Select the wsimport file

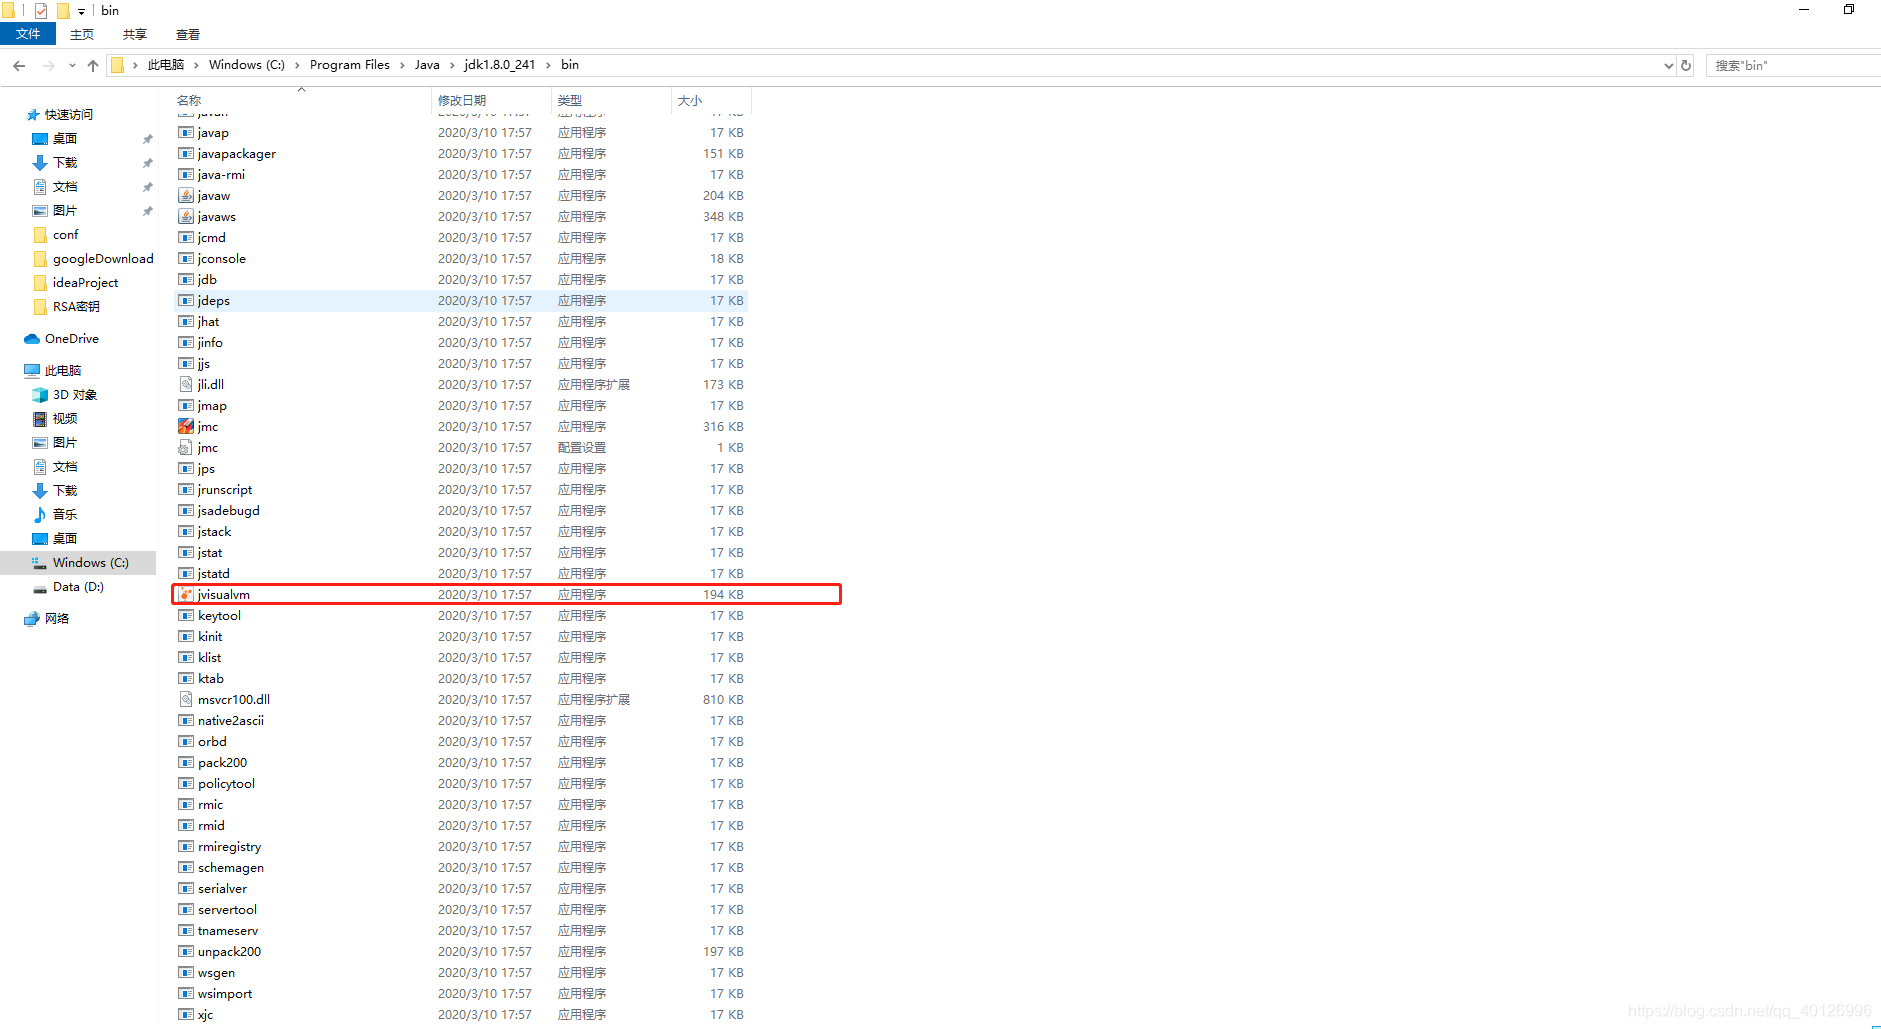click(225, 993)
